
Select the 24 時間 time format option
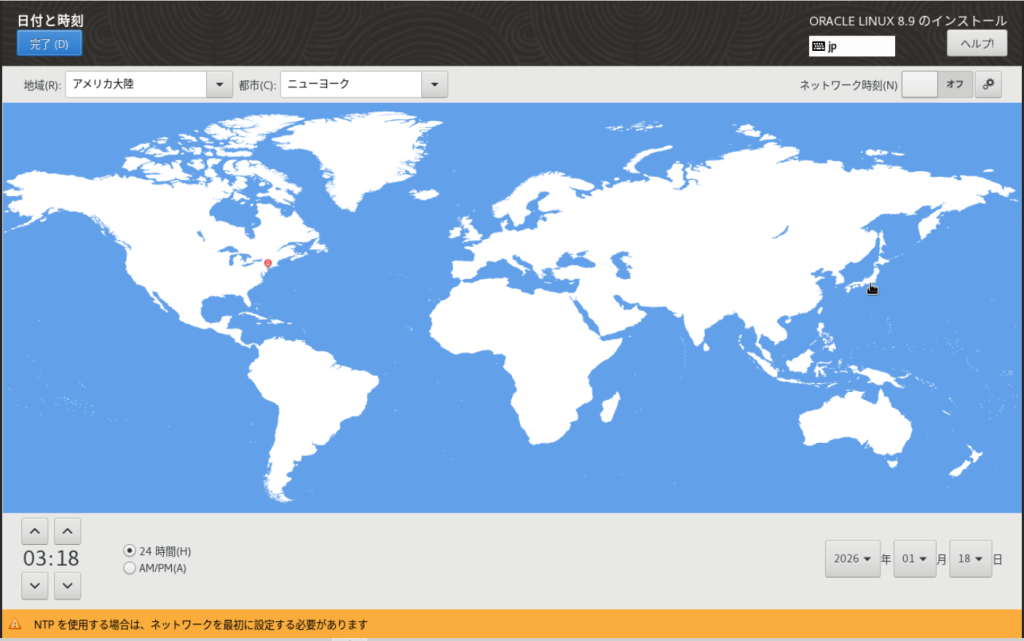[129, 550]
